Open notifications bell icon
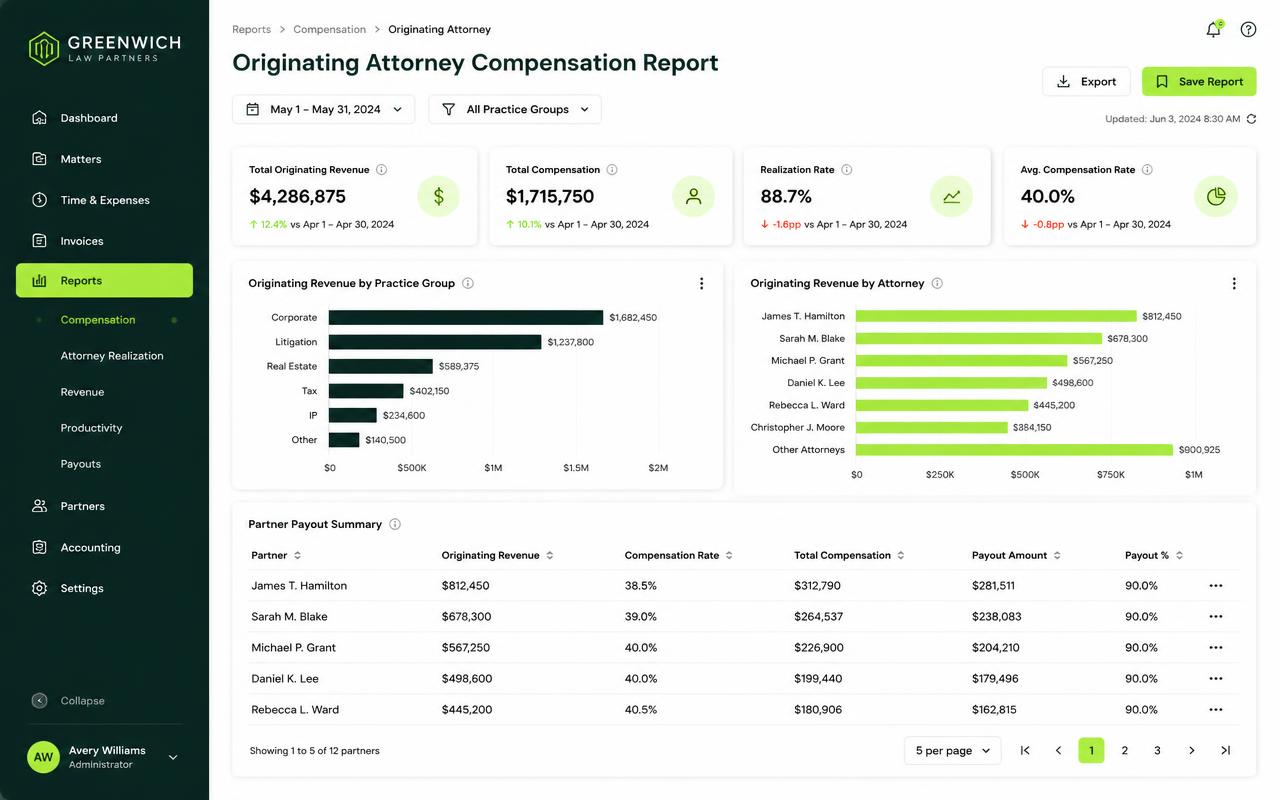Image resolution: width=1280 pixels, height=800 pixels. [1213, 29]
